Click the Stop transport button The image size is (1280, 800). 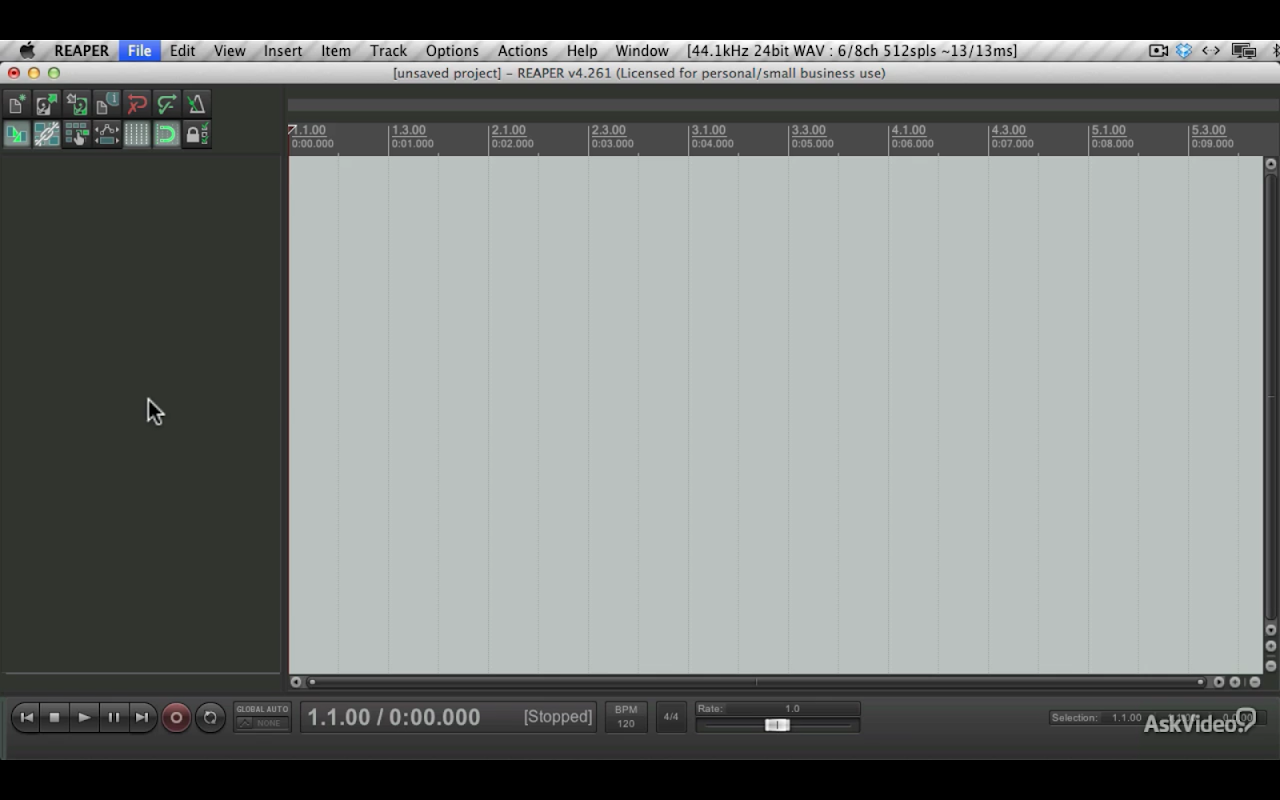(55, 717)
